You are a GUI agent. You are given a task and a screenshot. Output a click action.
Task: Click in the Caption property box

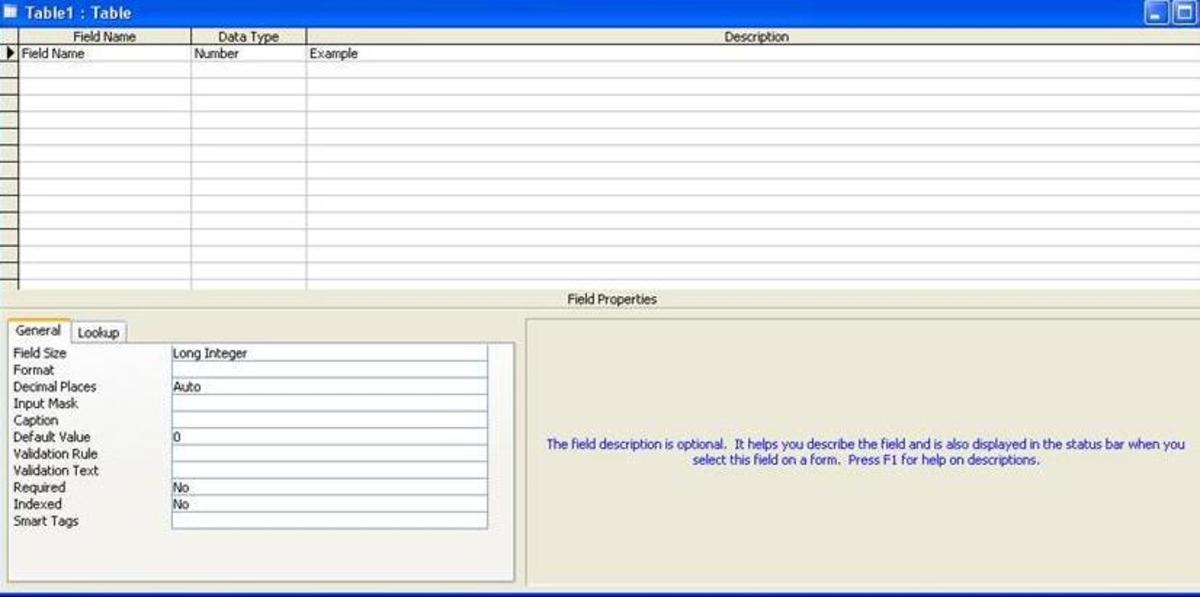pyautogui.click(x=329, y=420)
